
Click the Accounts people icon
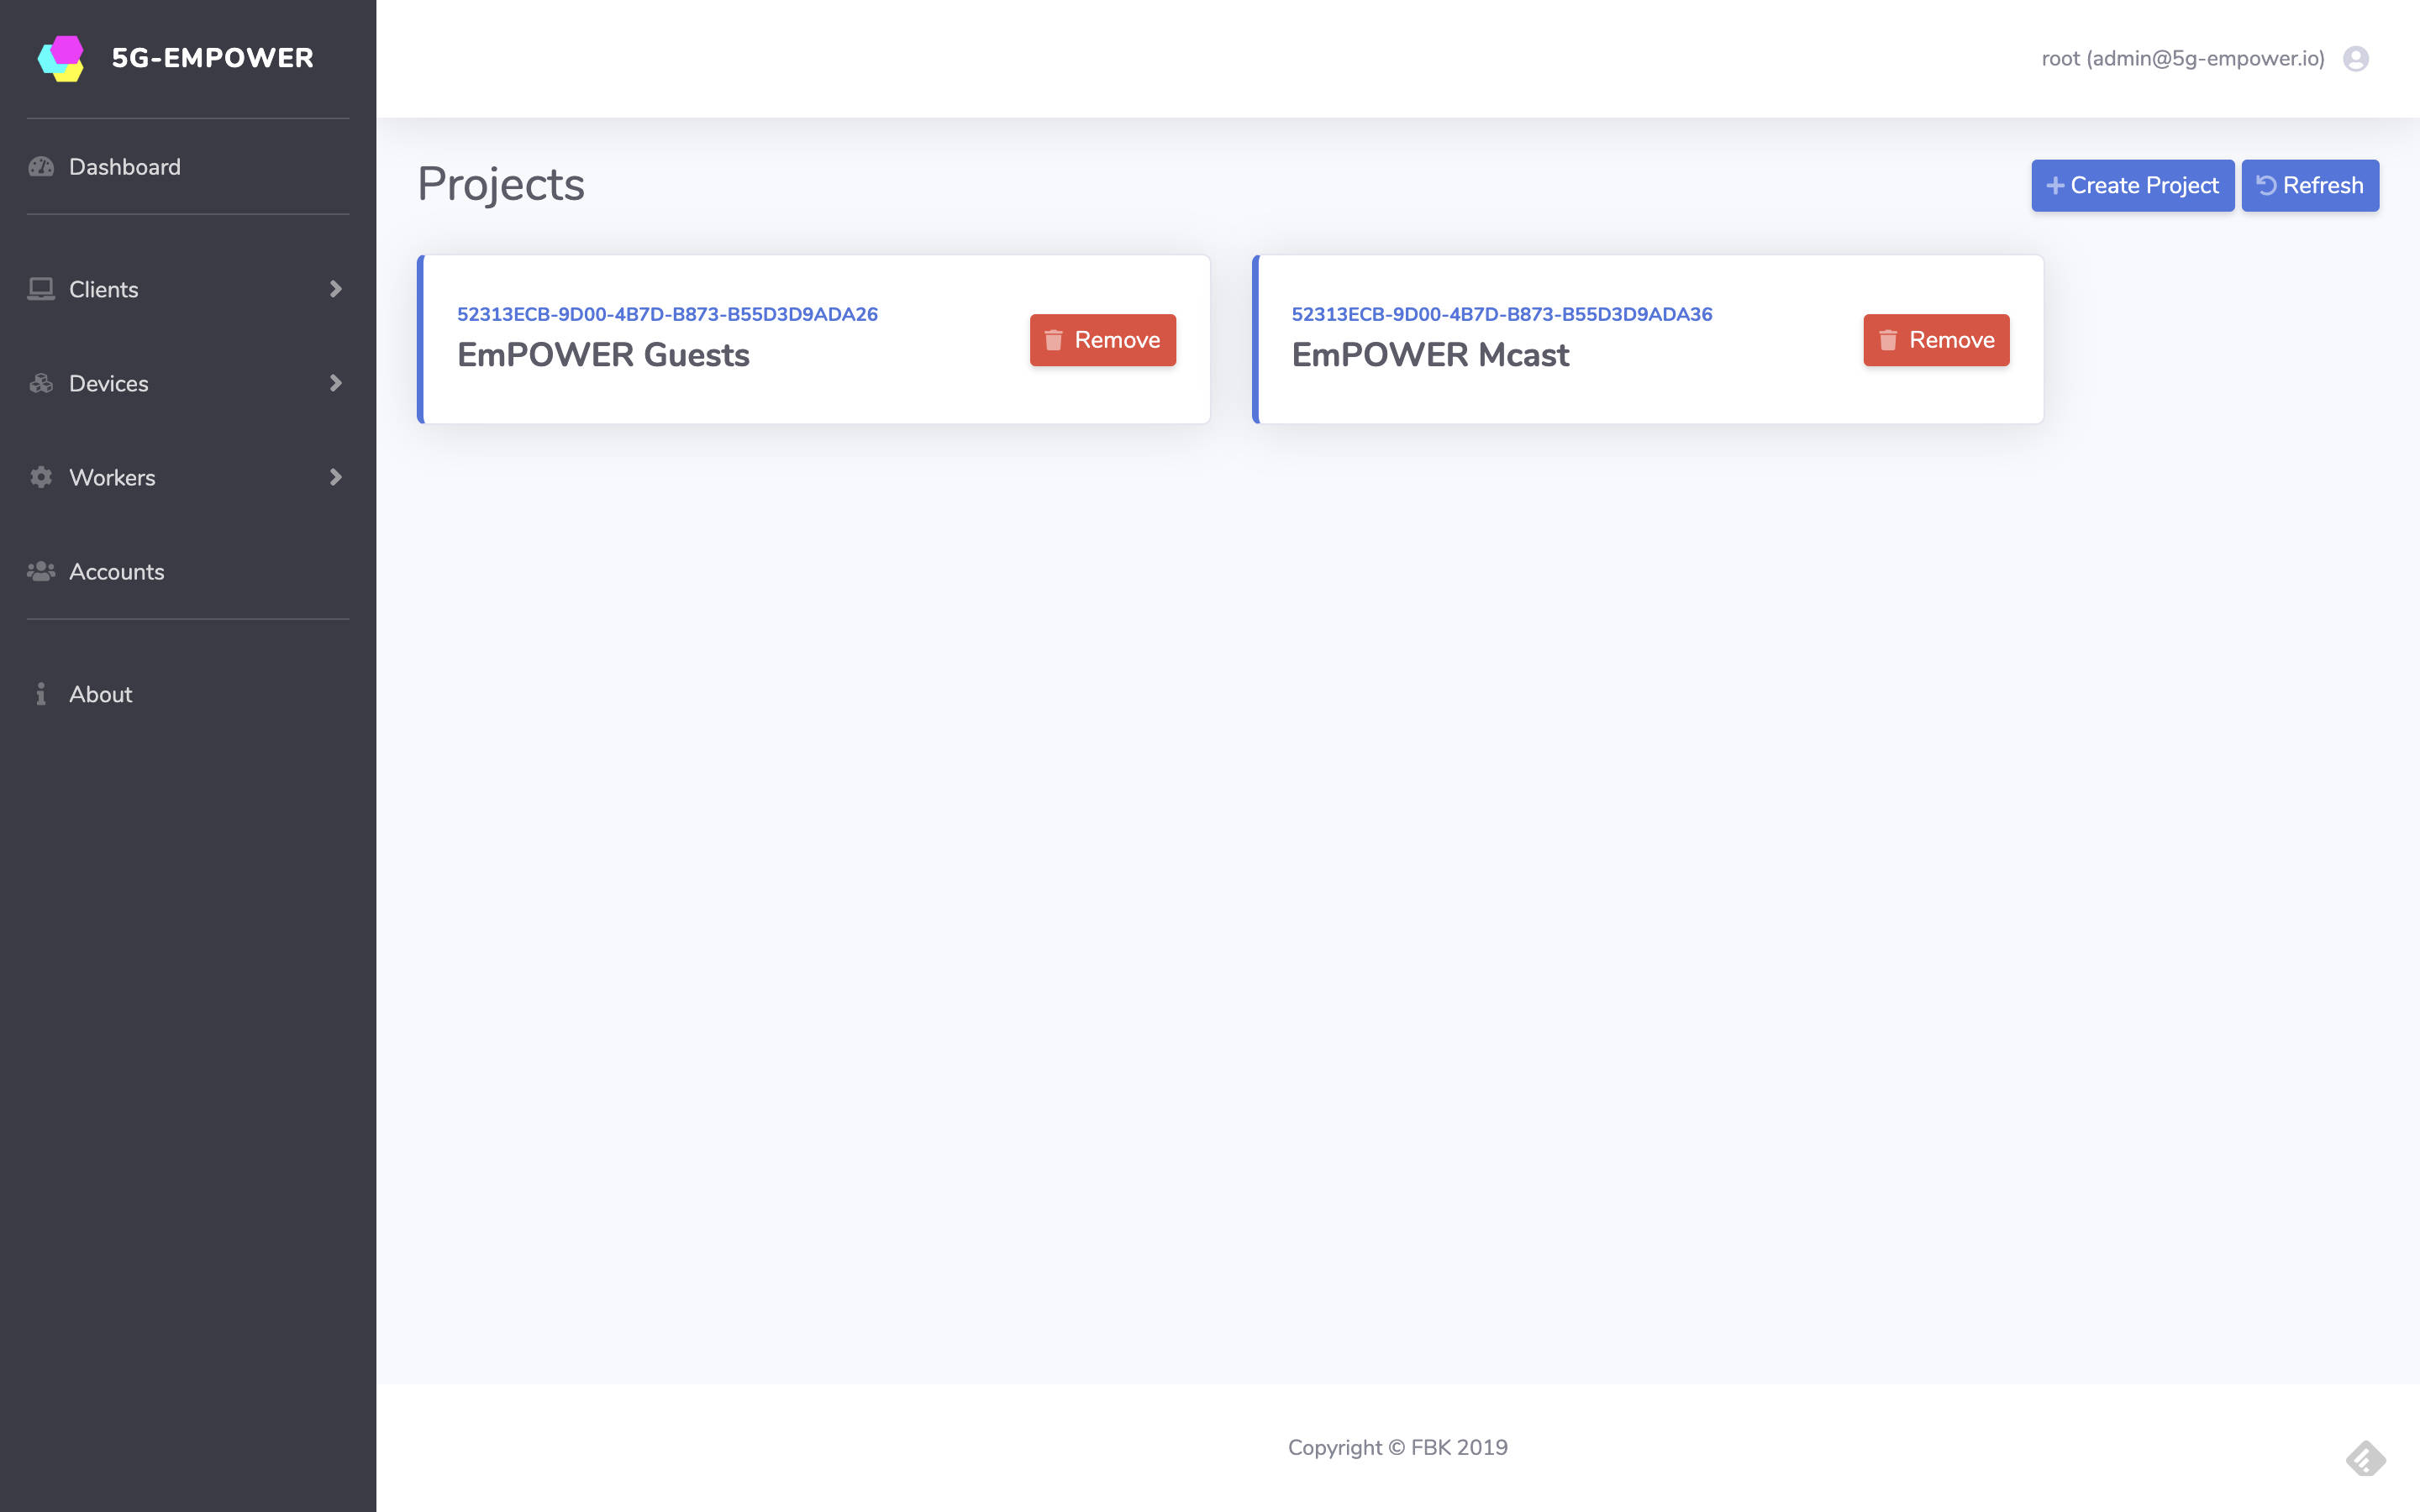(x=41, y=571)
